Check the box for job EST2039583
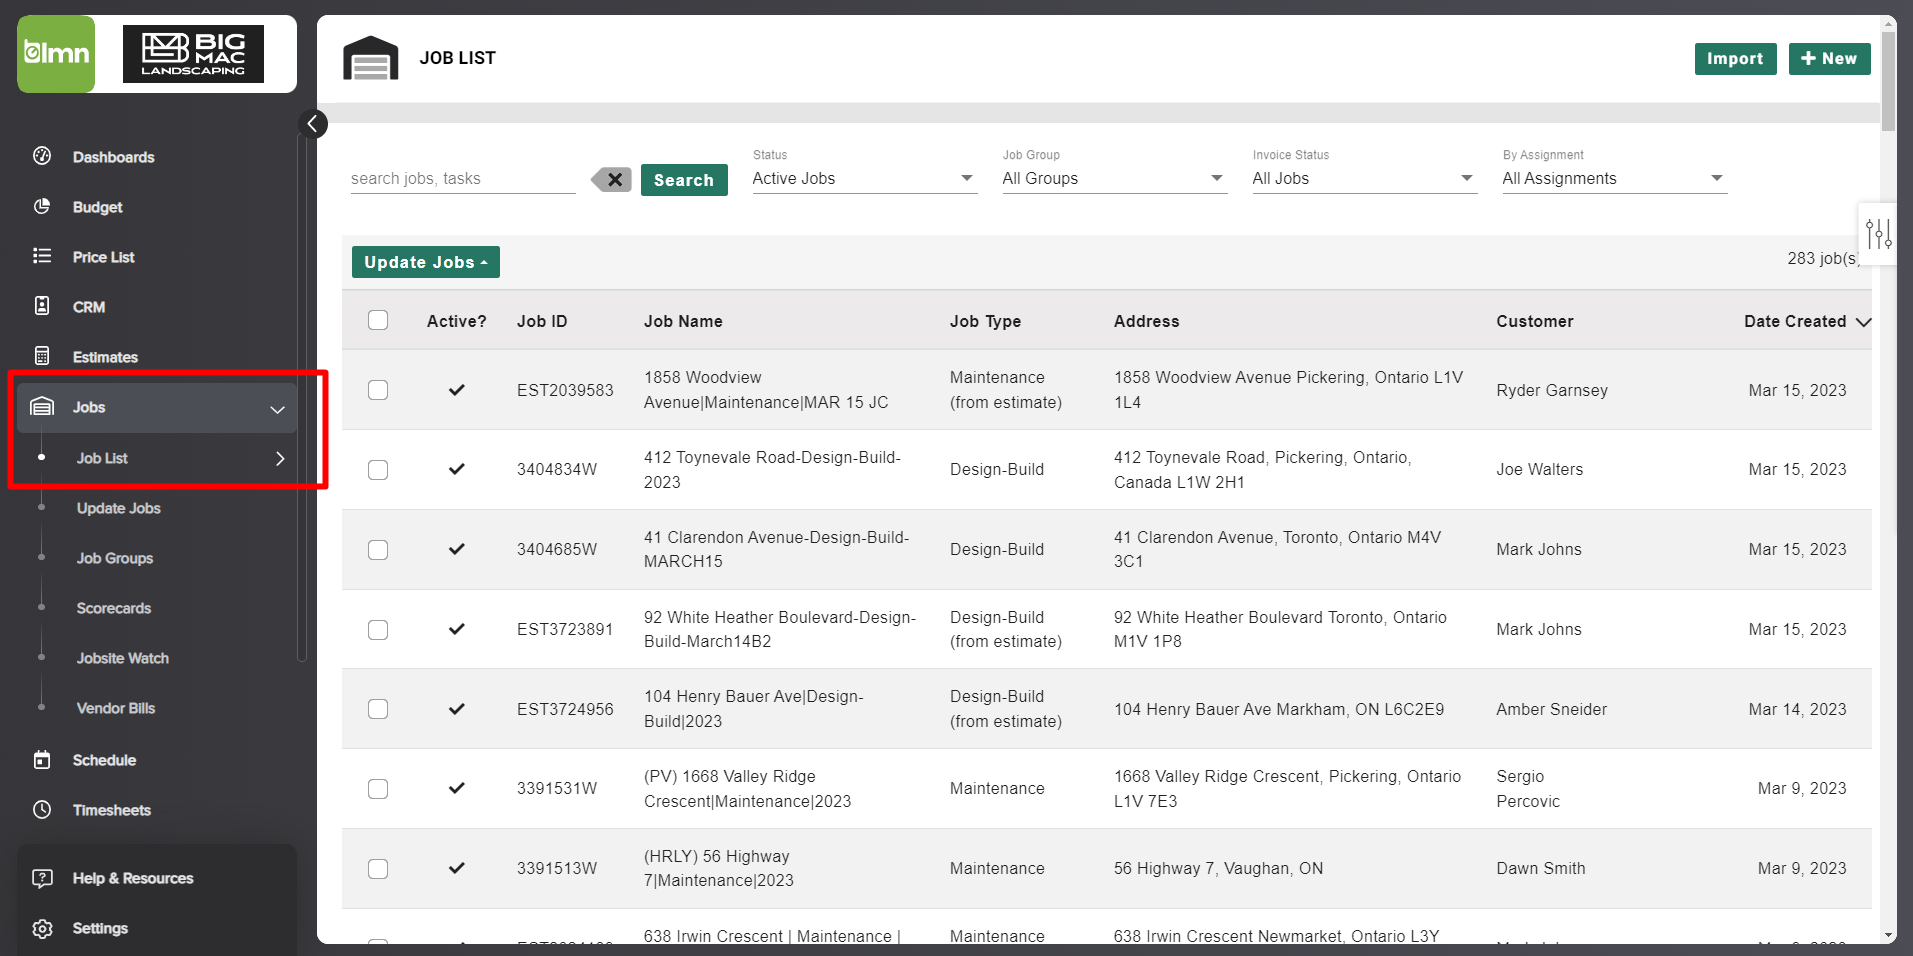 point(378,390)
